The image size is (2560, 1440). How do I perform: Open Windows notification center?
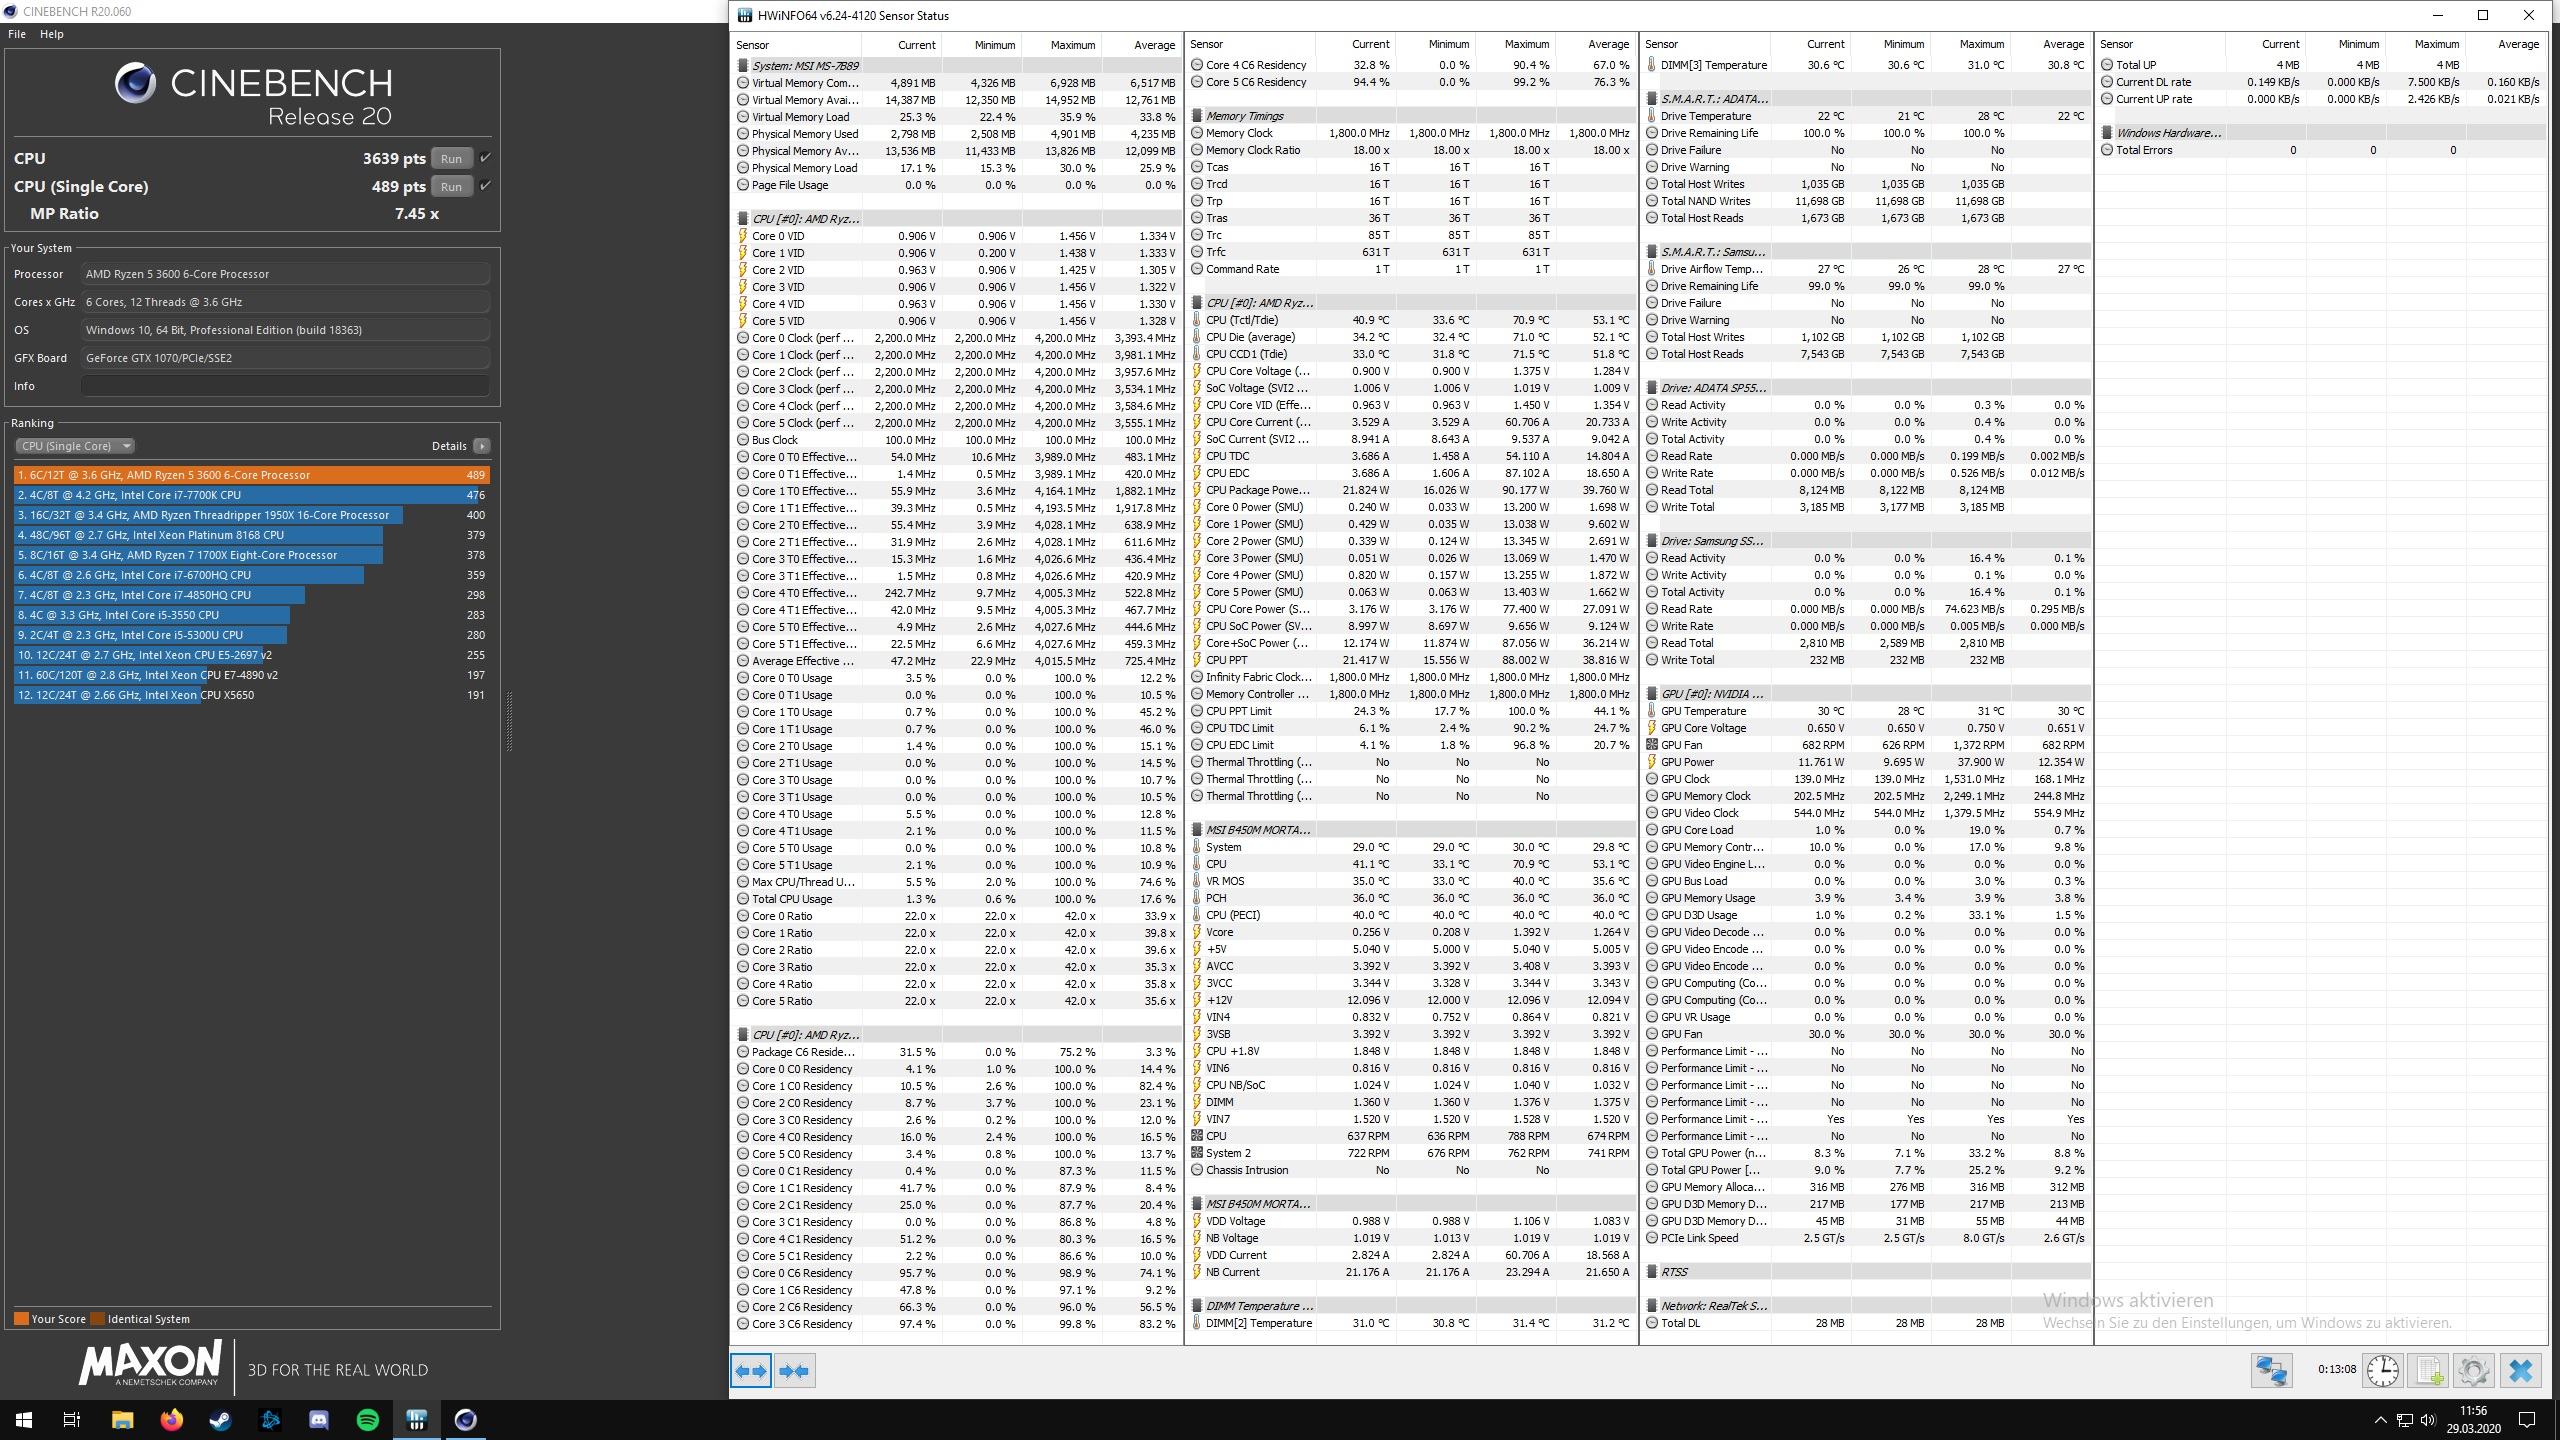pos(2526,1419)
